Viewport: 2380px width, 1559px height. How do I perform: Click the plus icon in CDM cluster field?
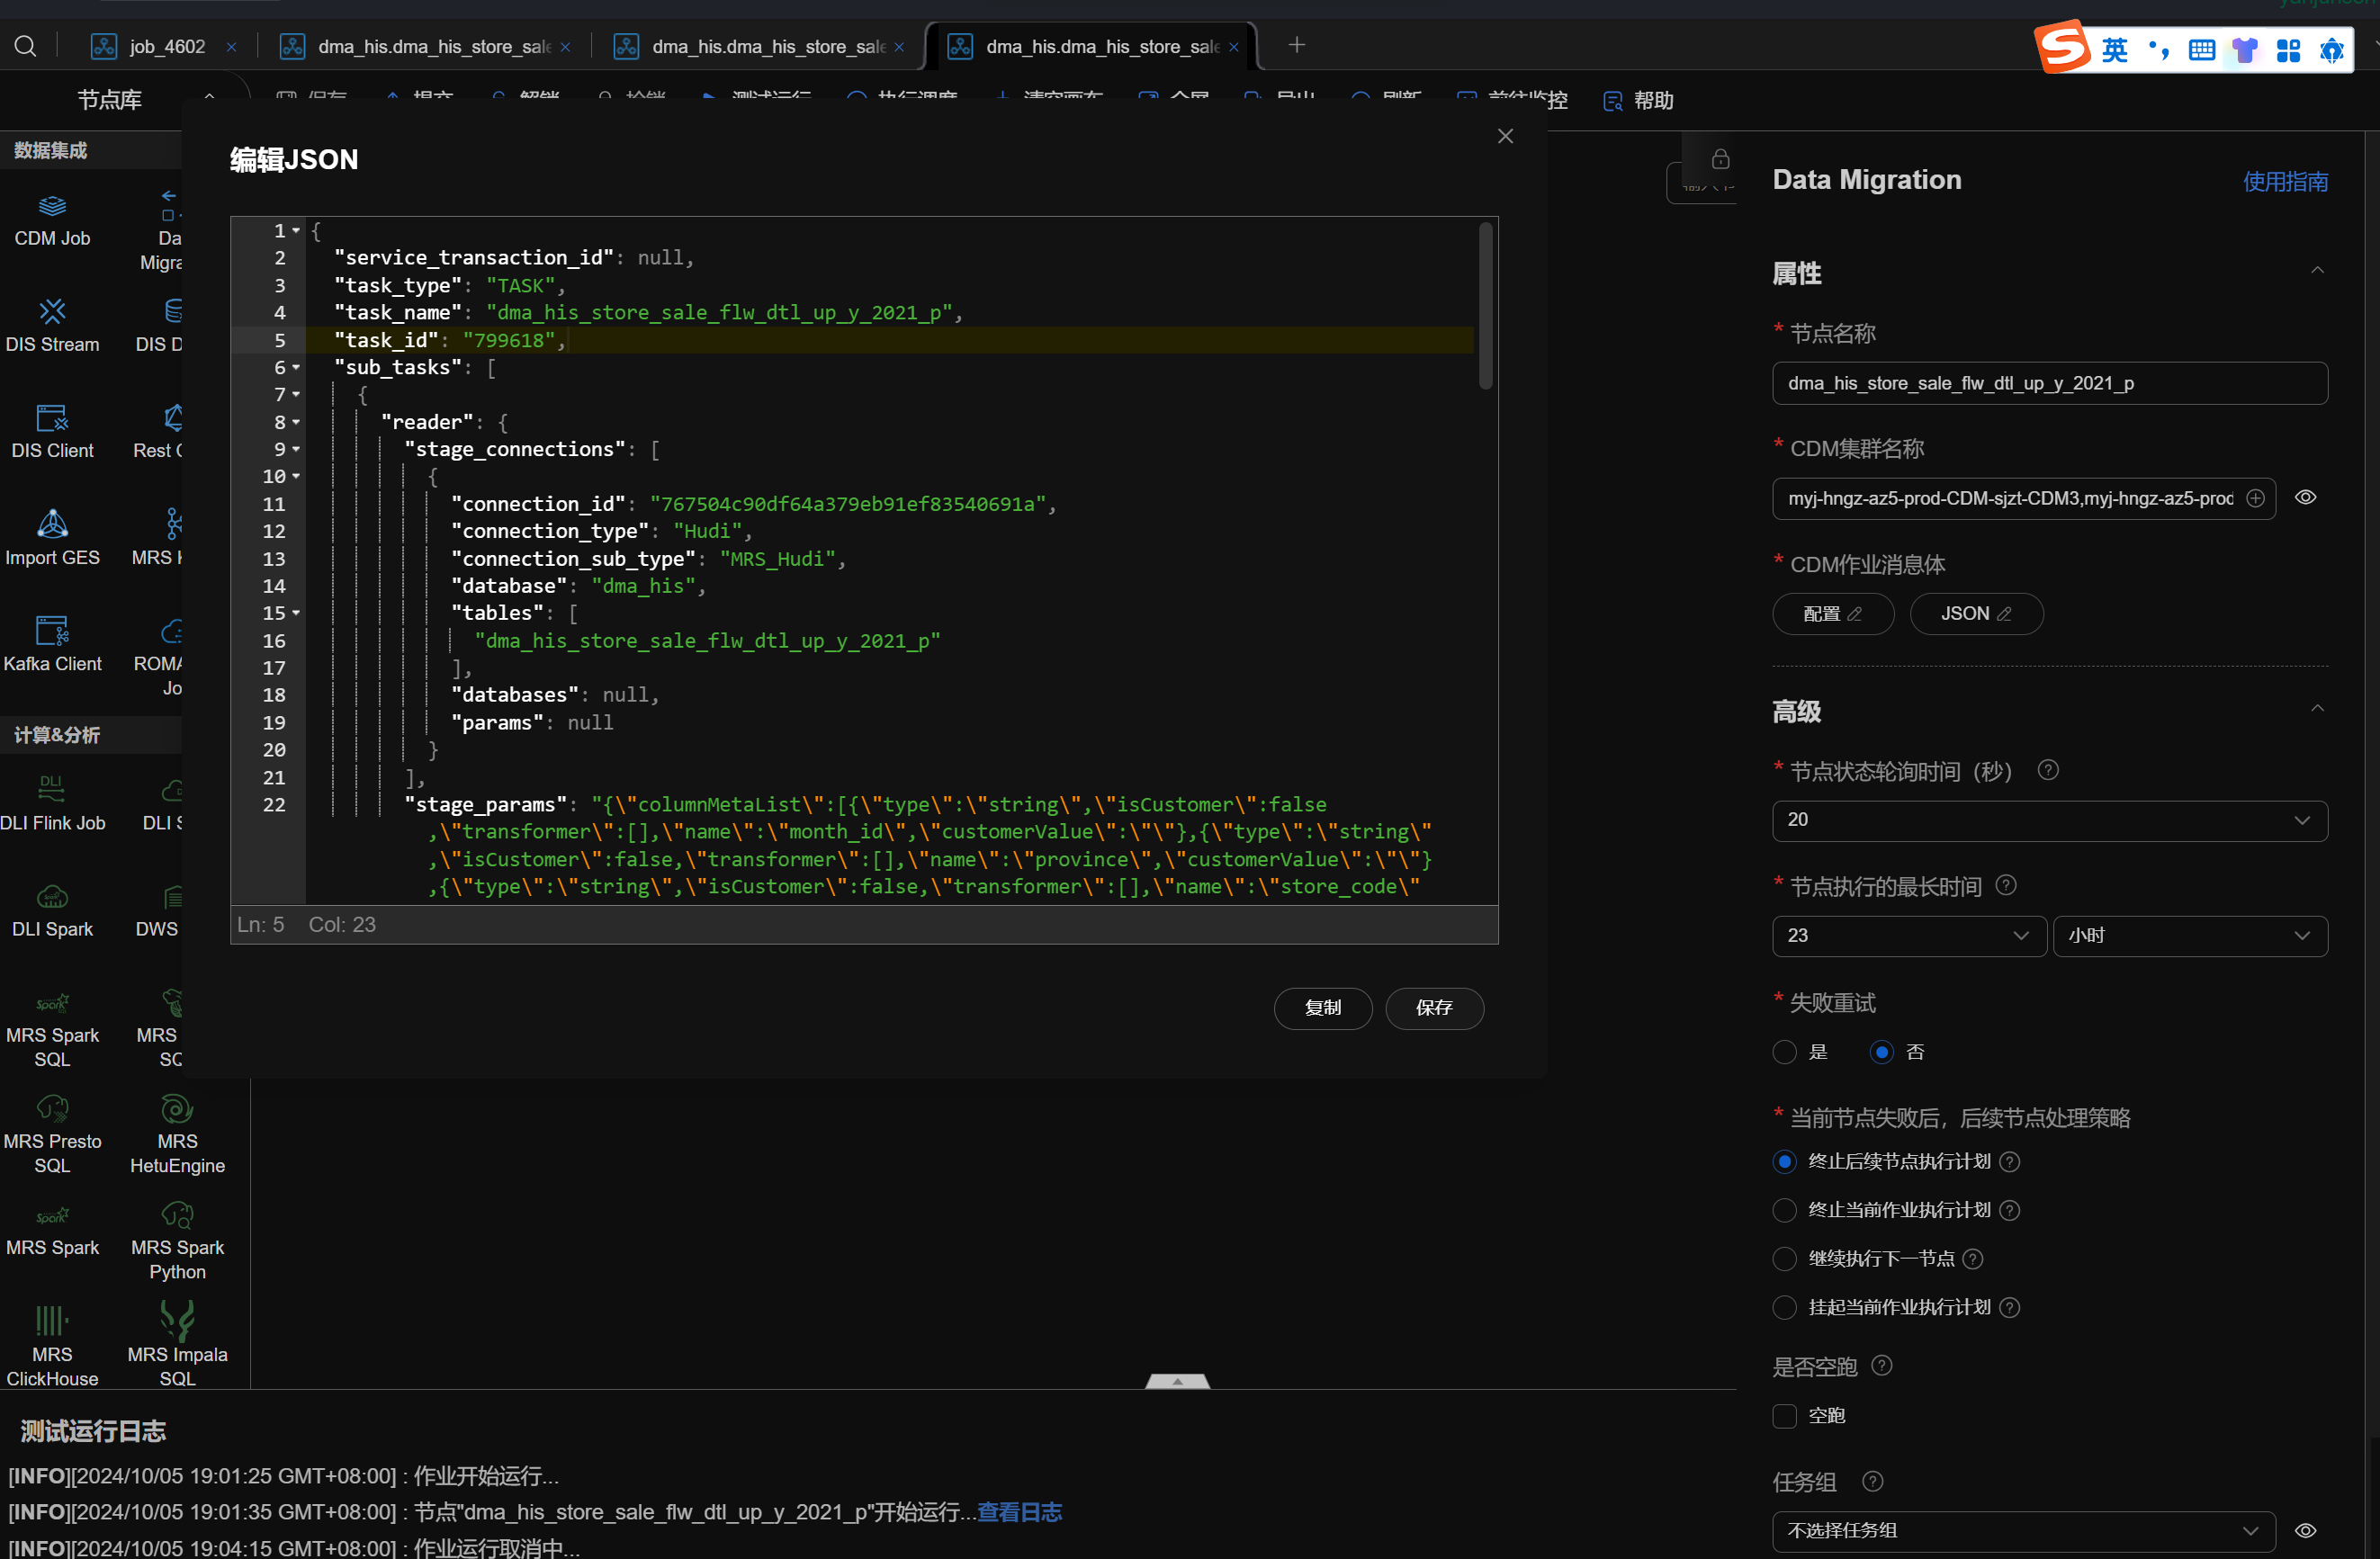coord(2255,498)
